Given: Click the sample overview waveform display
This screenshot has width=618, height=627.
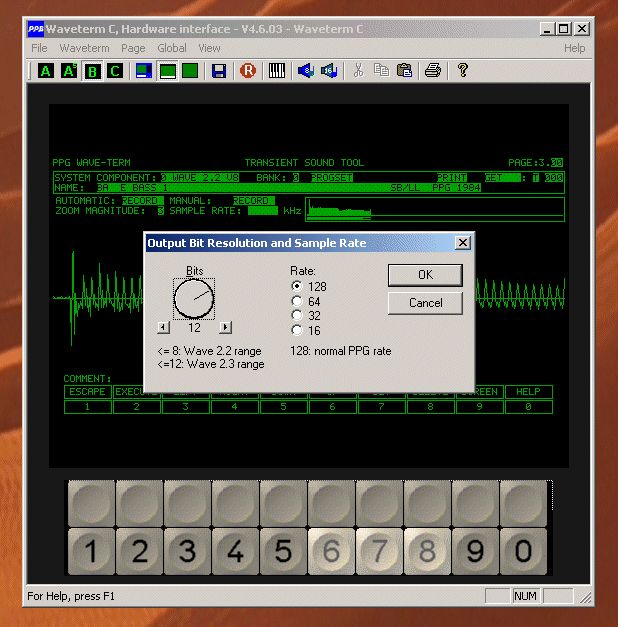Looking at the screenshot, I should click(x=435, y=210).
